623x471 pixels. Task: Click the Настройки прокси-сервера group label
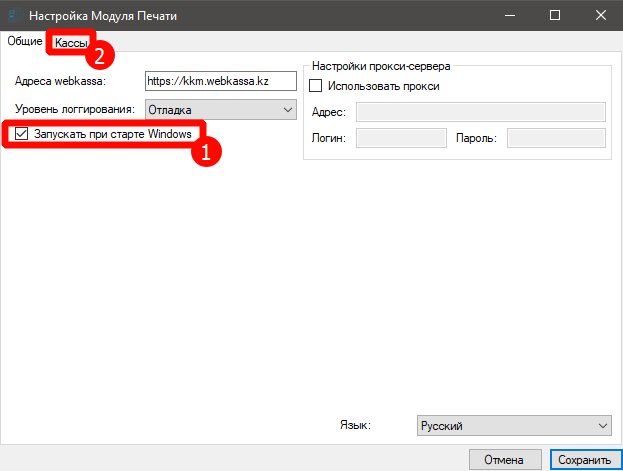pos(381,66)
